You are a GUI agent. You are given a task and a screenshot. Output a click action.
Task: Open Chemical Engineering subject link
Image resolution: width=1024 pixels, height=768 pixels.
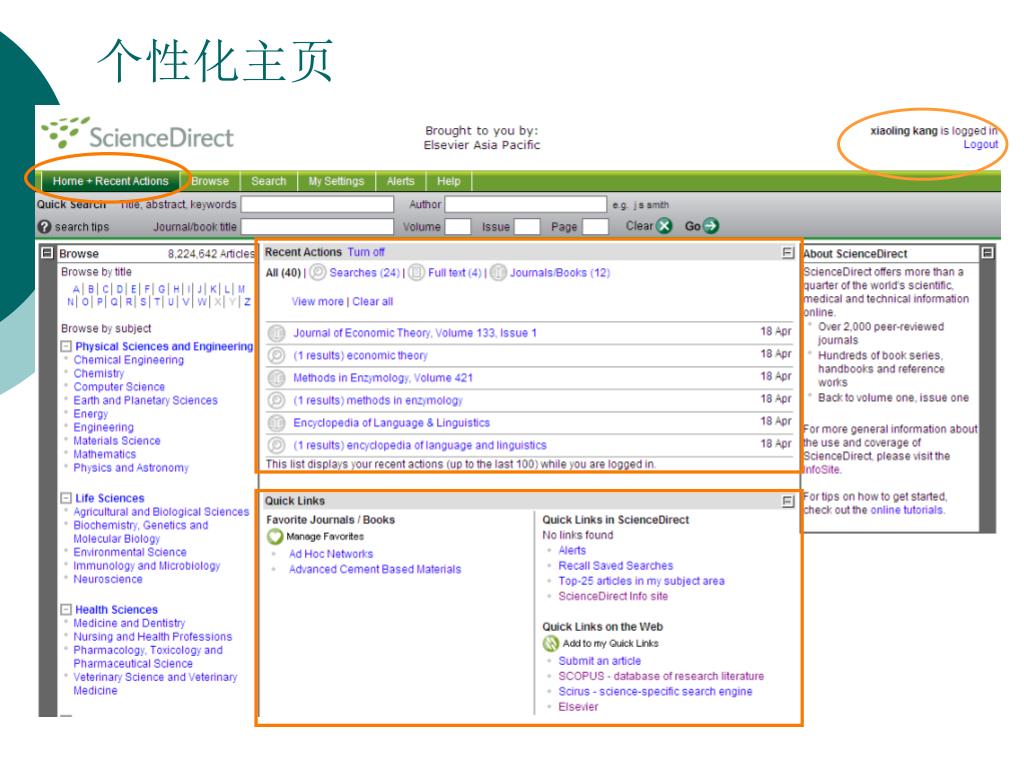pyautogui.click(x=129, y=360)
